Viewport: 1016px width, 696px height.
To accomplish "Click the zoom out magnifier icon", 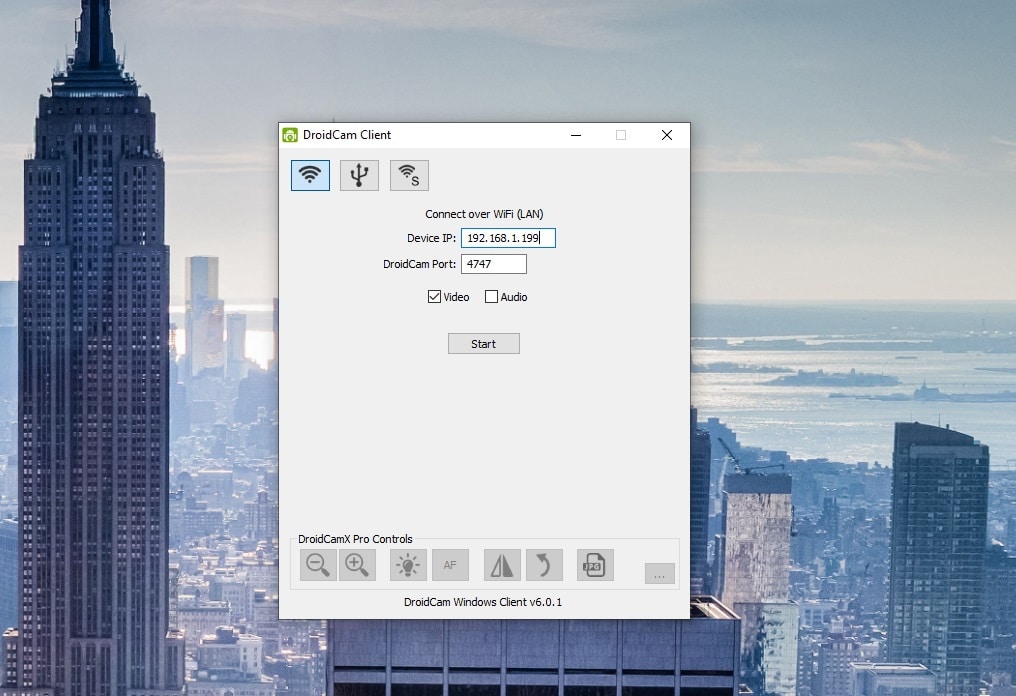I will click(x=318, y=565).
